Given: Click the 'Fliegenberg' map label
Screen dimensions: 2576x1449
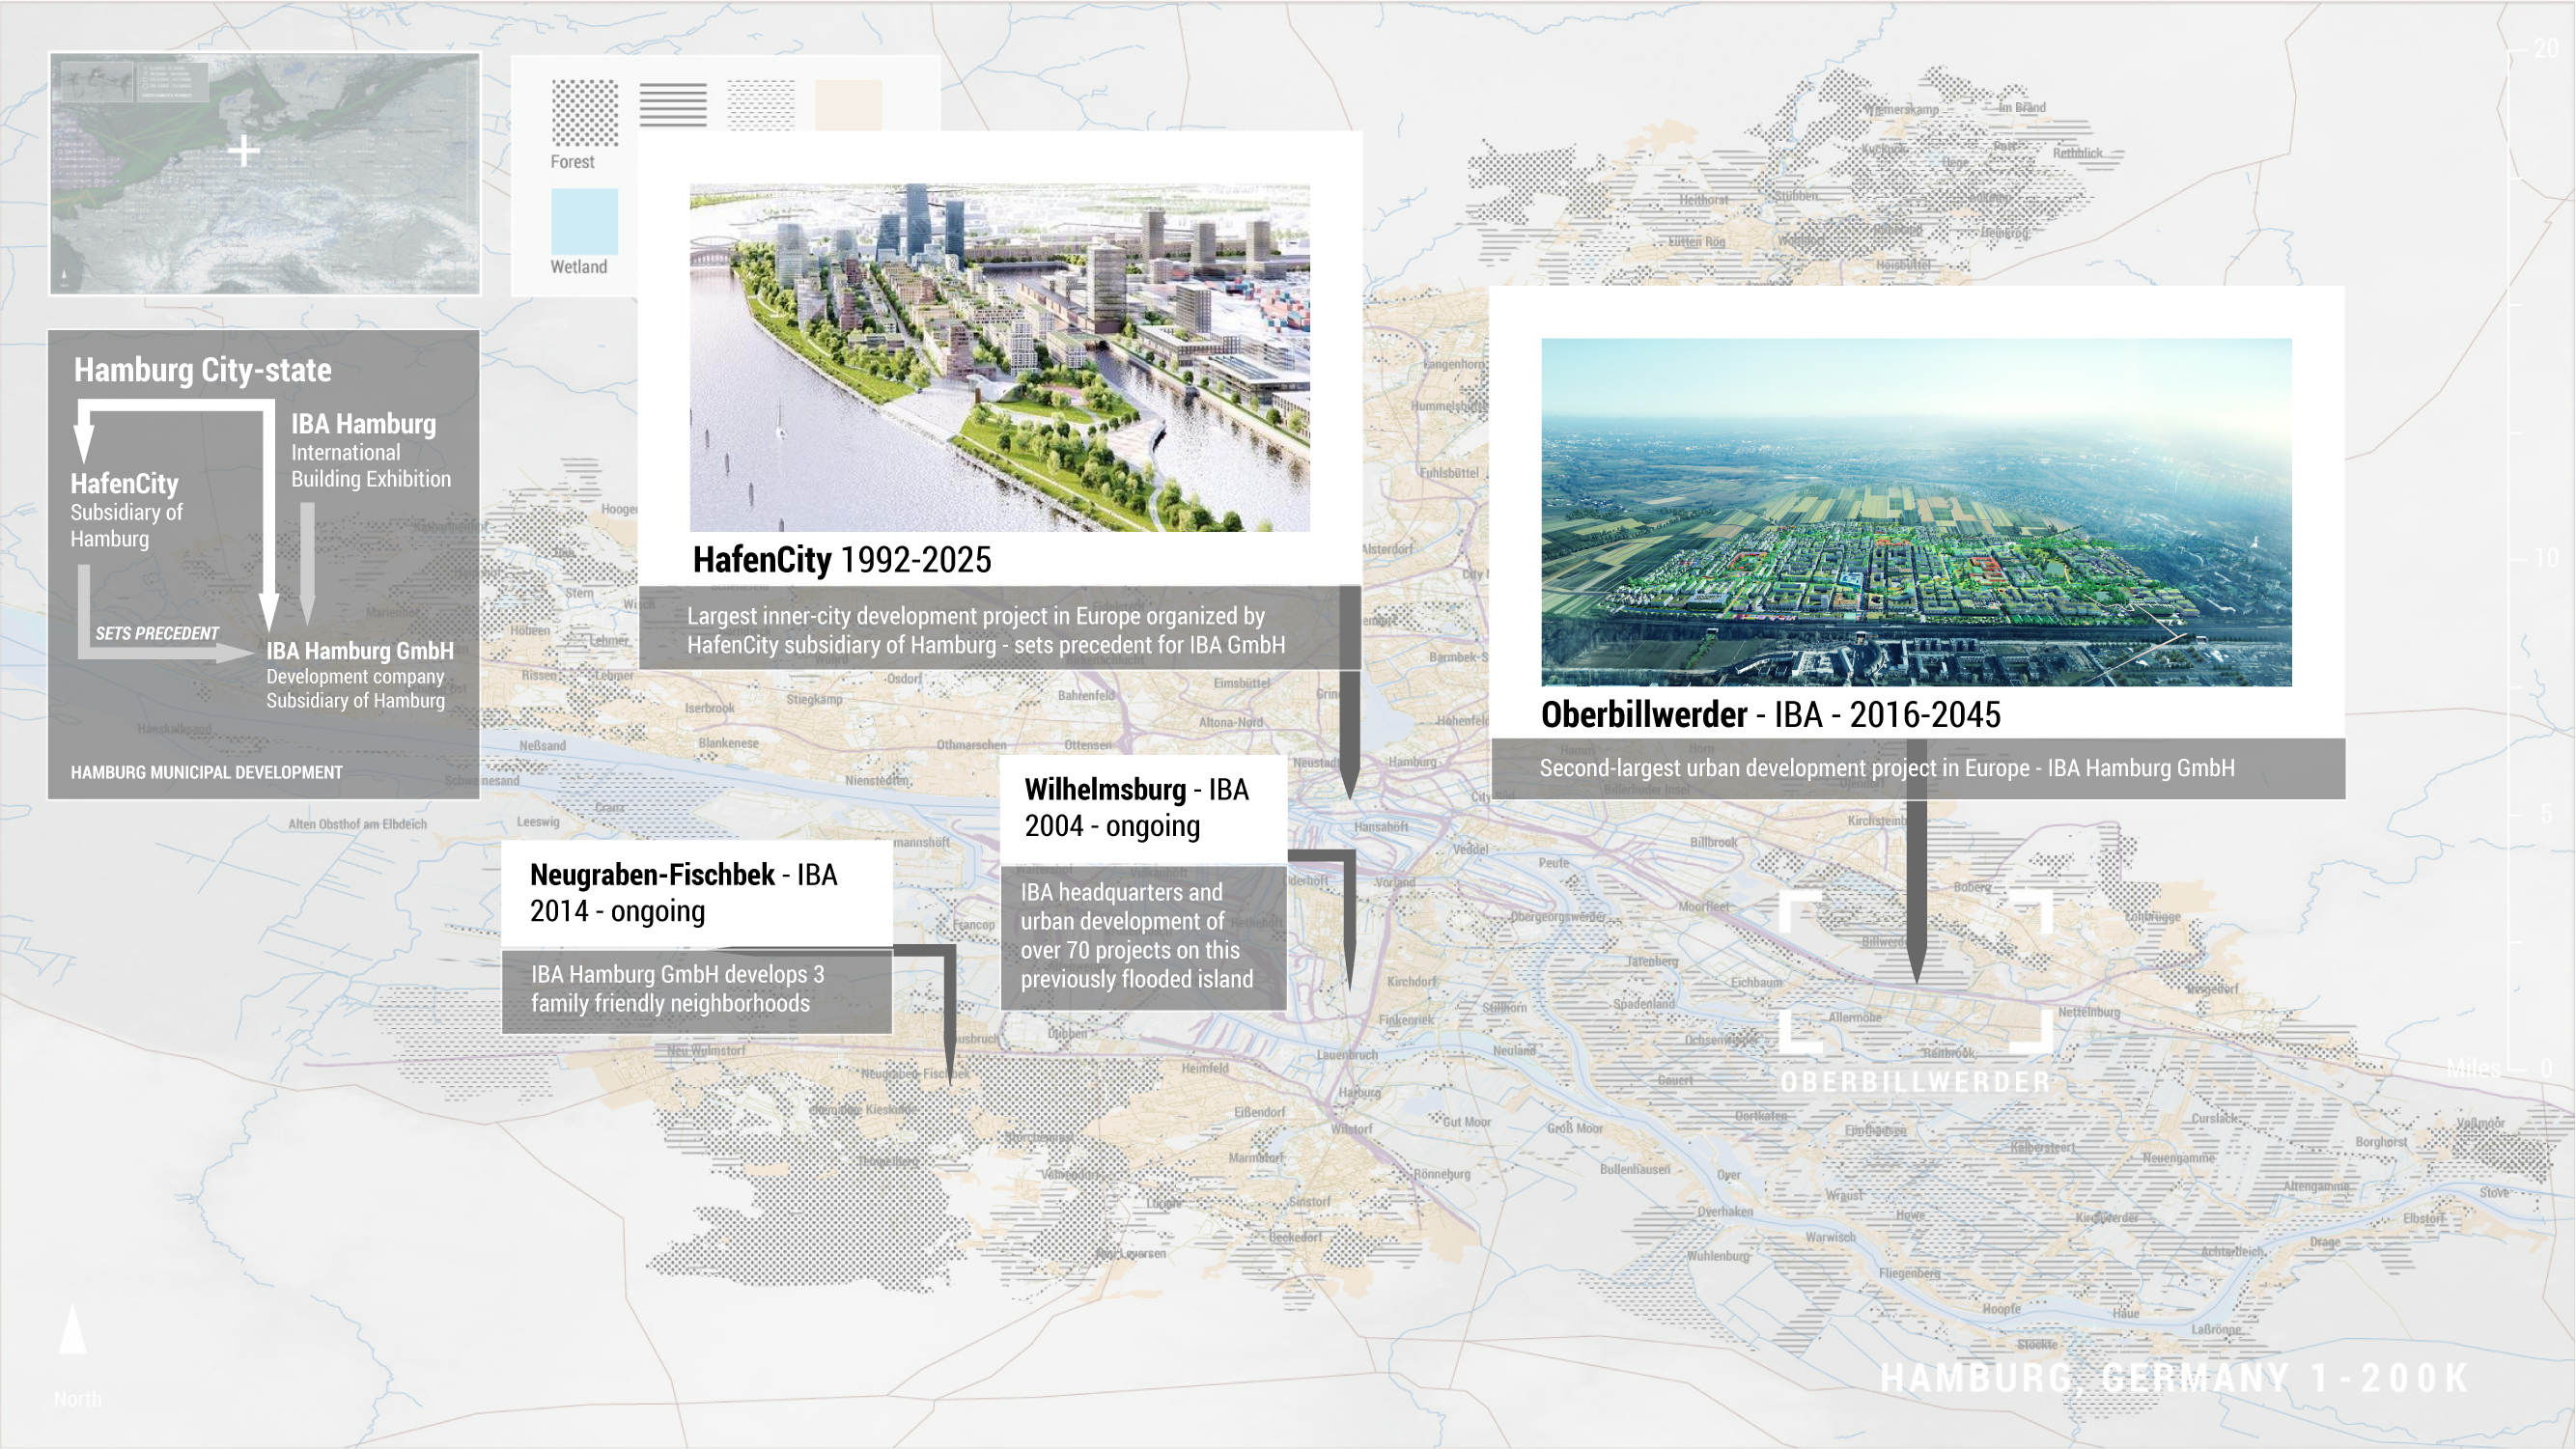Looking at the screenshot, I should [x=1908, y=1273].
